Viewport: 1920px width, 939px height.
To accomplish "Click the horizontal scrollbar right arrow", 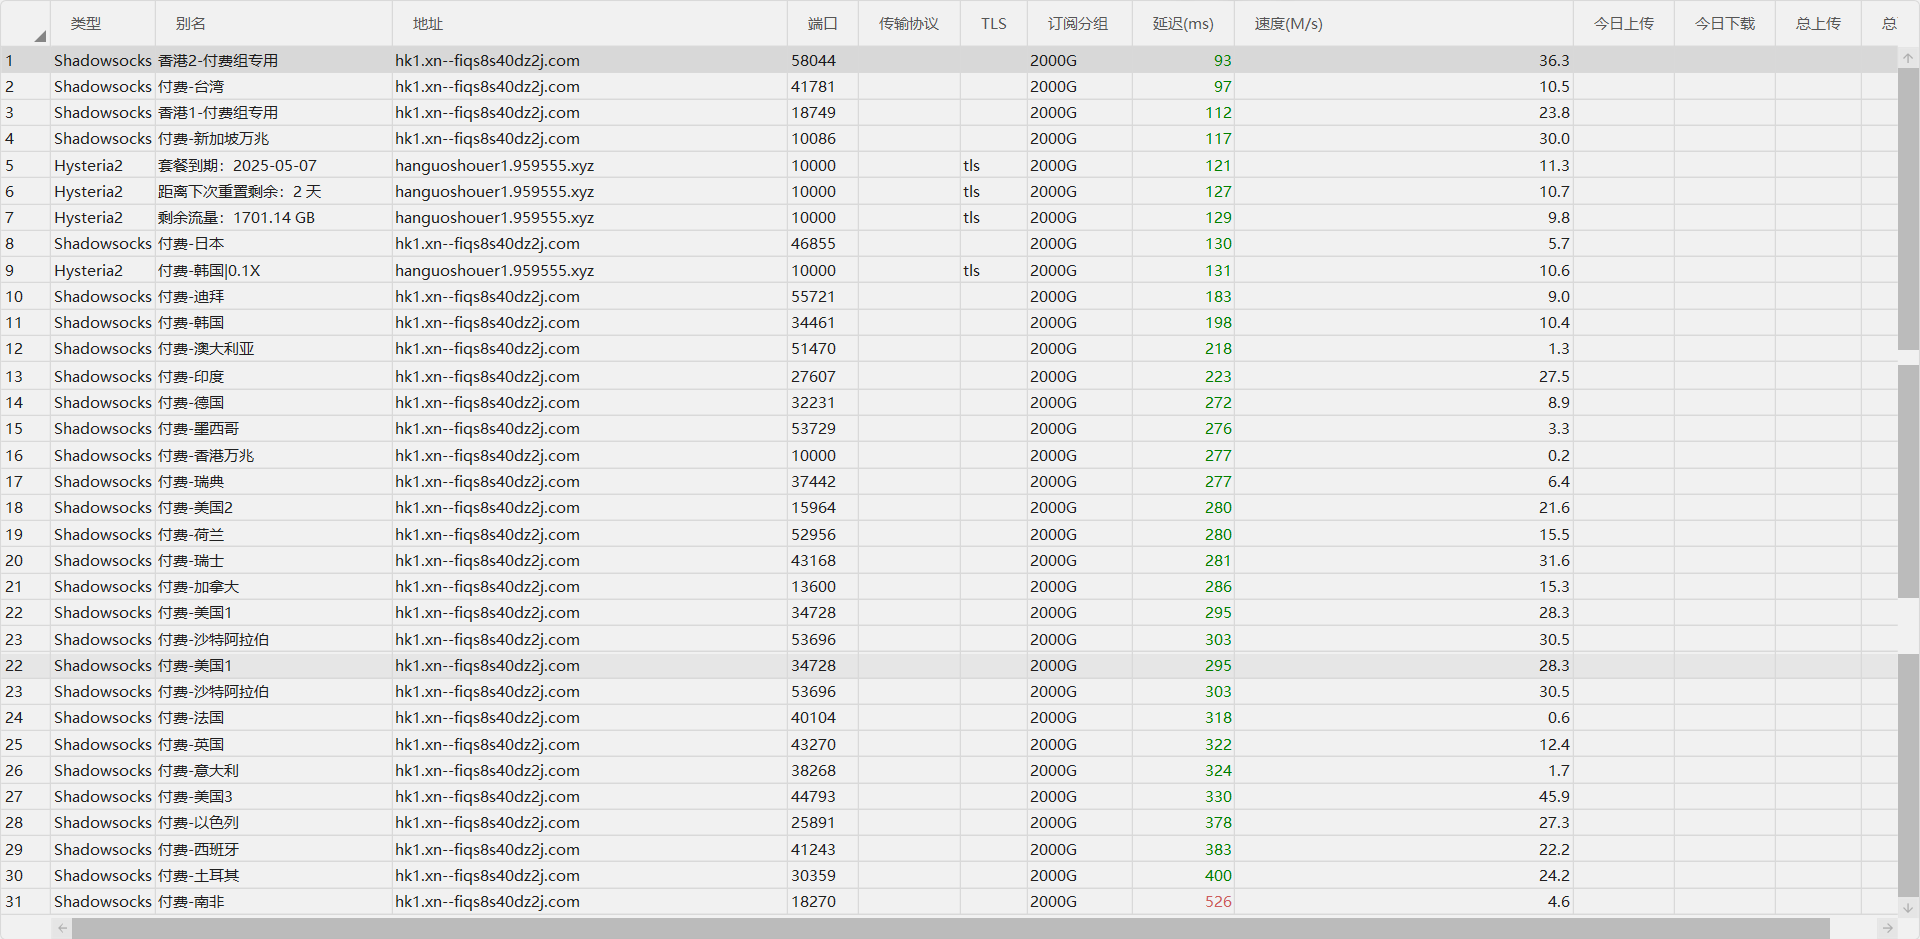I will point(1887,928).
